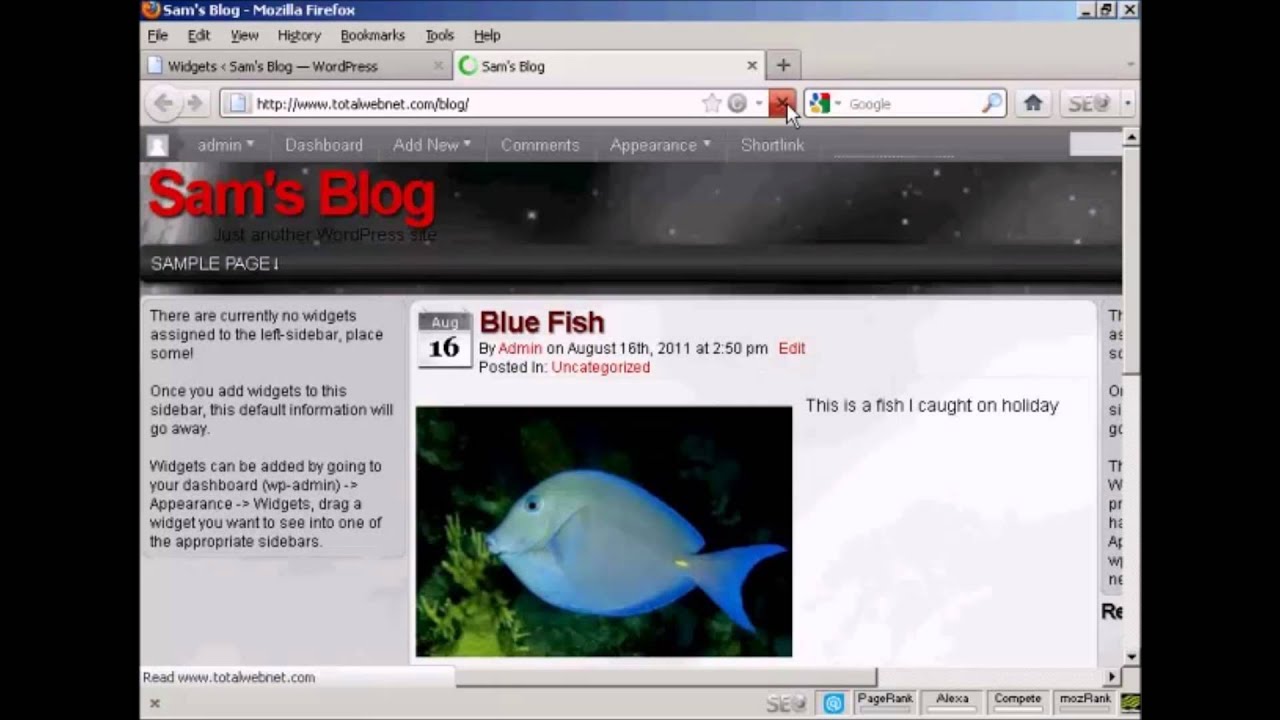Click the admin avatar icon

(158, 145)
